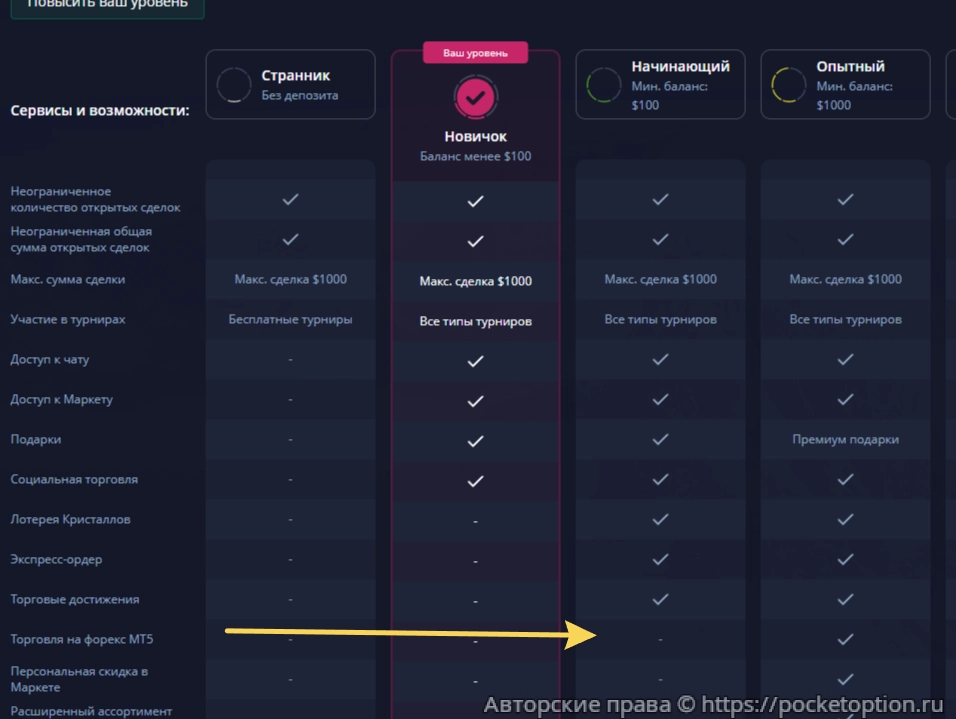Click the Начинающий checkmark for Лотерея Кристаллов
This screenshot has height=719, width=956.
(660, 520)
